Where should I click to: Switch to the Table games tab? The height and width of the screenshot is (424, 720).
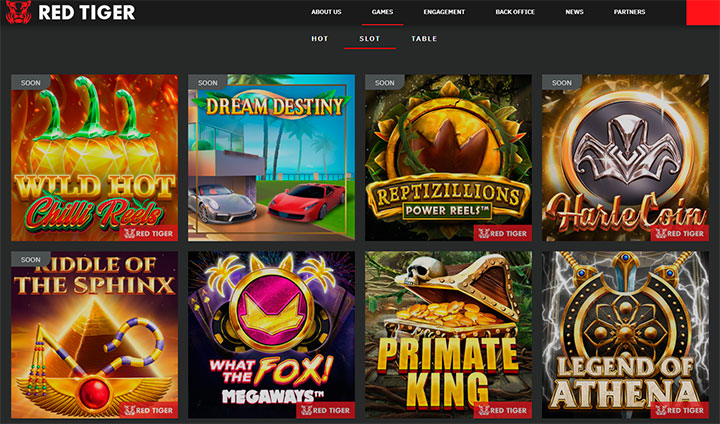[424, 39]
